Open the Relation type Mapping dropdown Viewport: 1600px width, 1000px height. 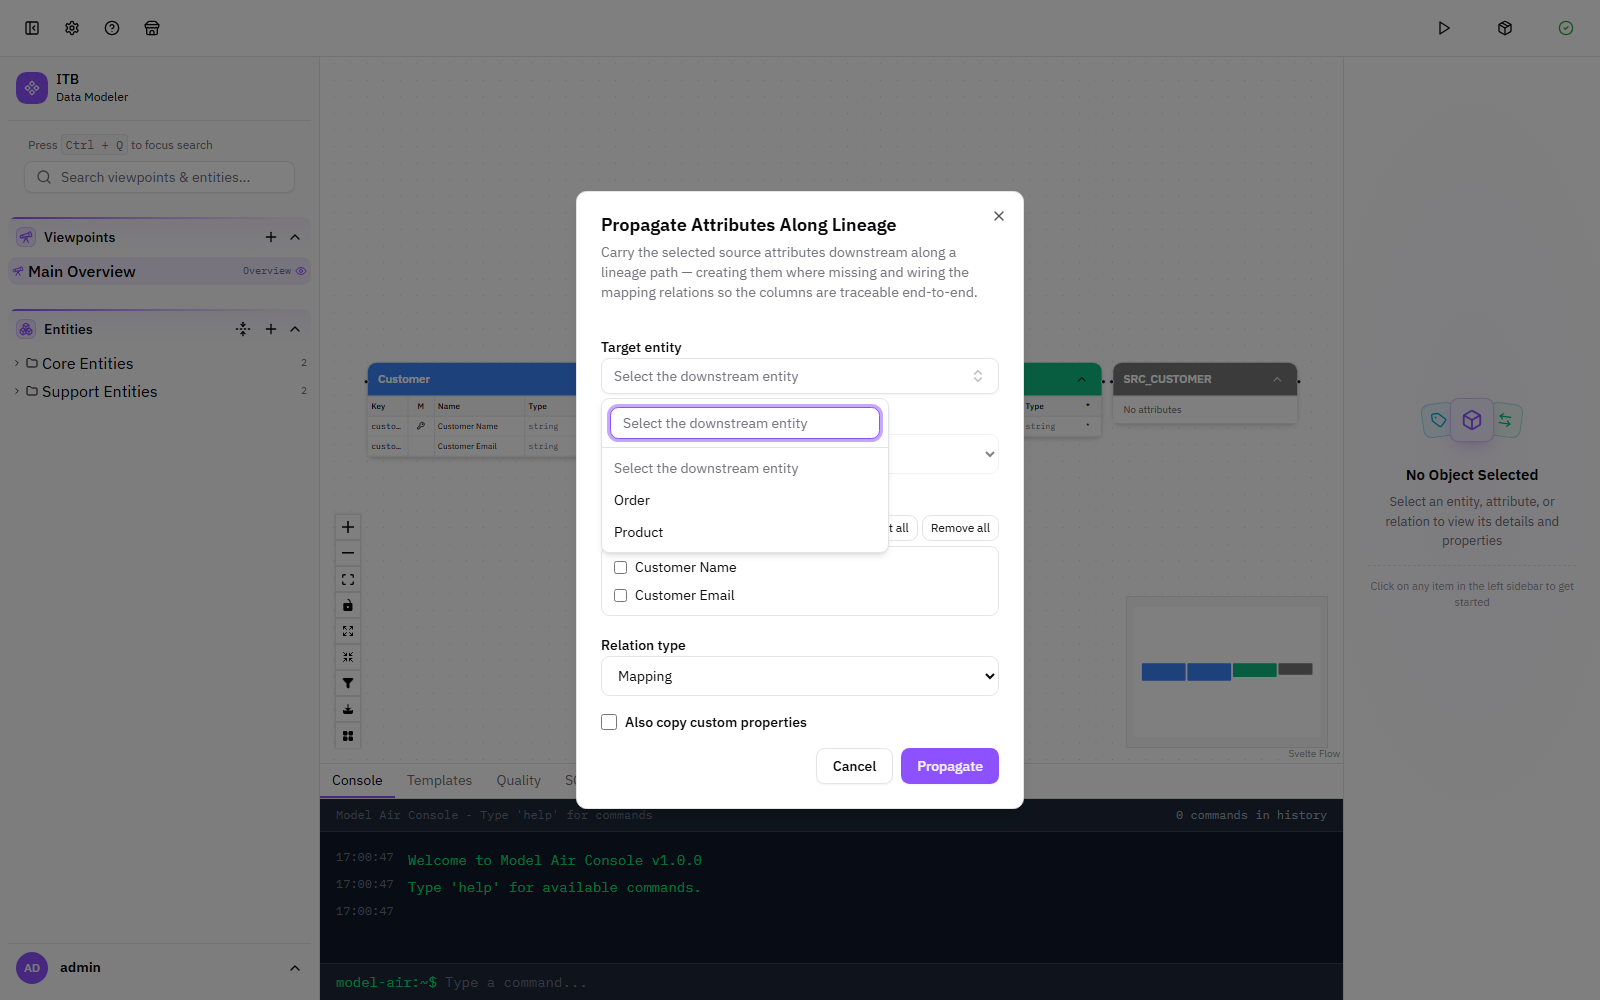(x=800, y=676)
